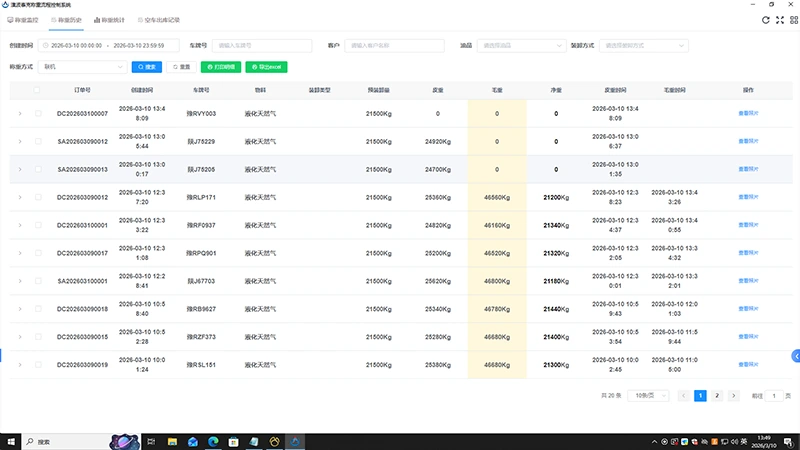This screenshot has height=450, width=800.
Task: Click the first green print button
Action: 221,67
